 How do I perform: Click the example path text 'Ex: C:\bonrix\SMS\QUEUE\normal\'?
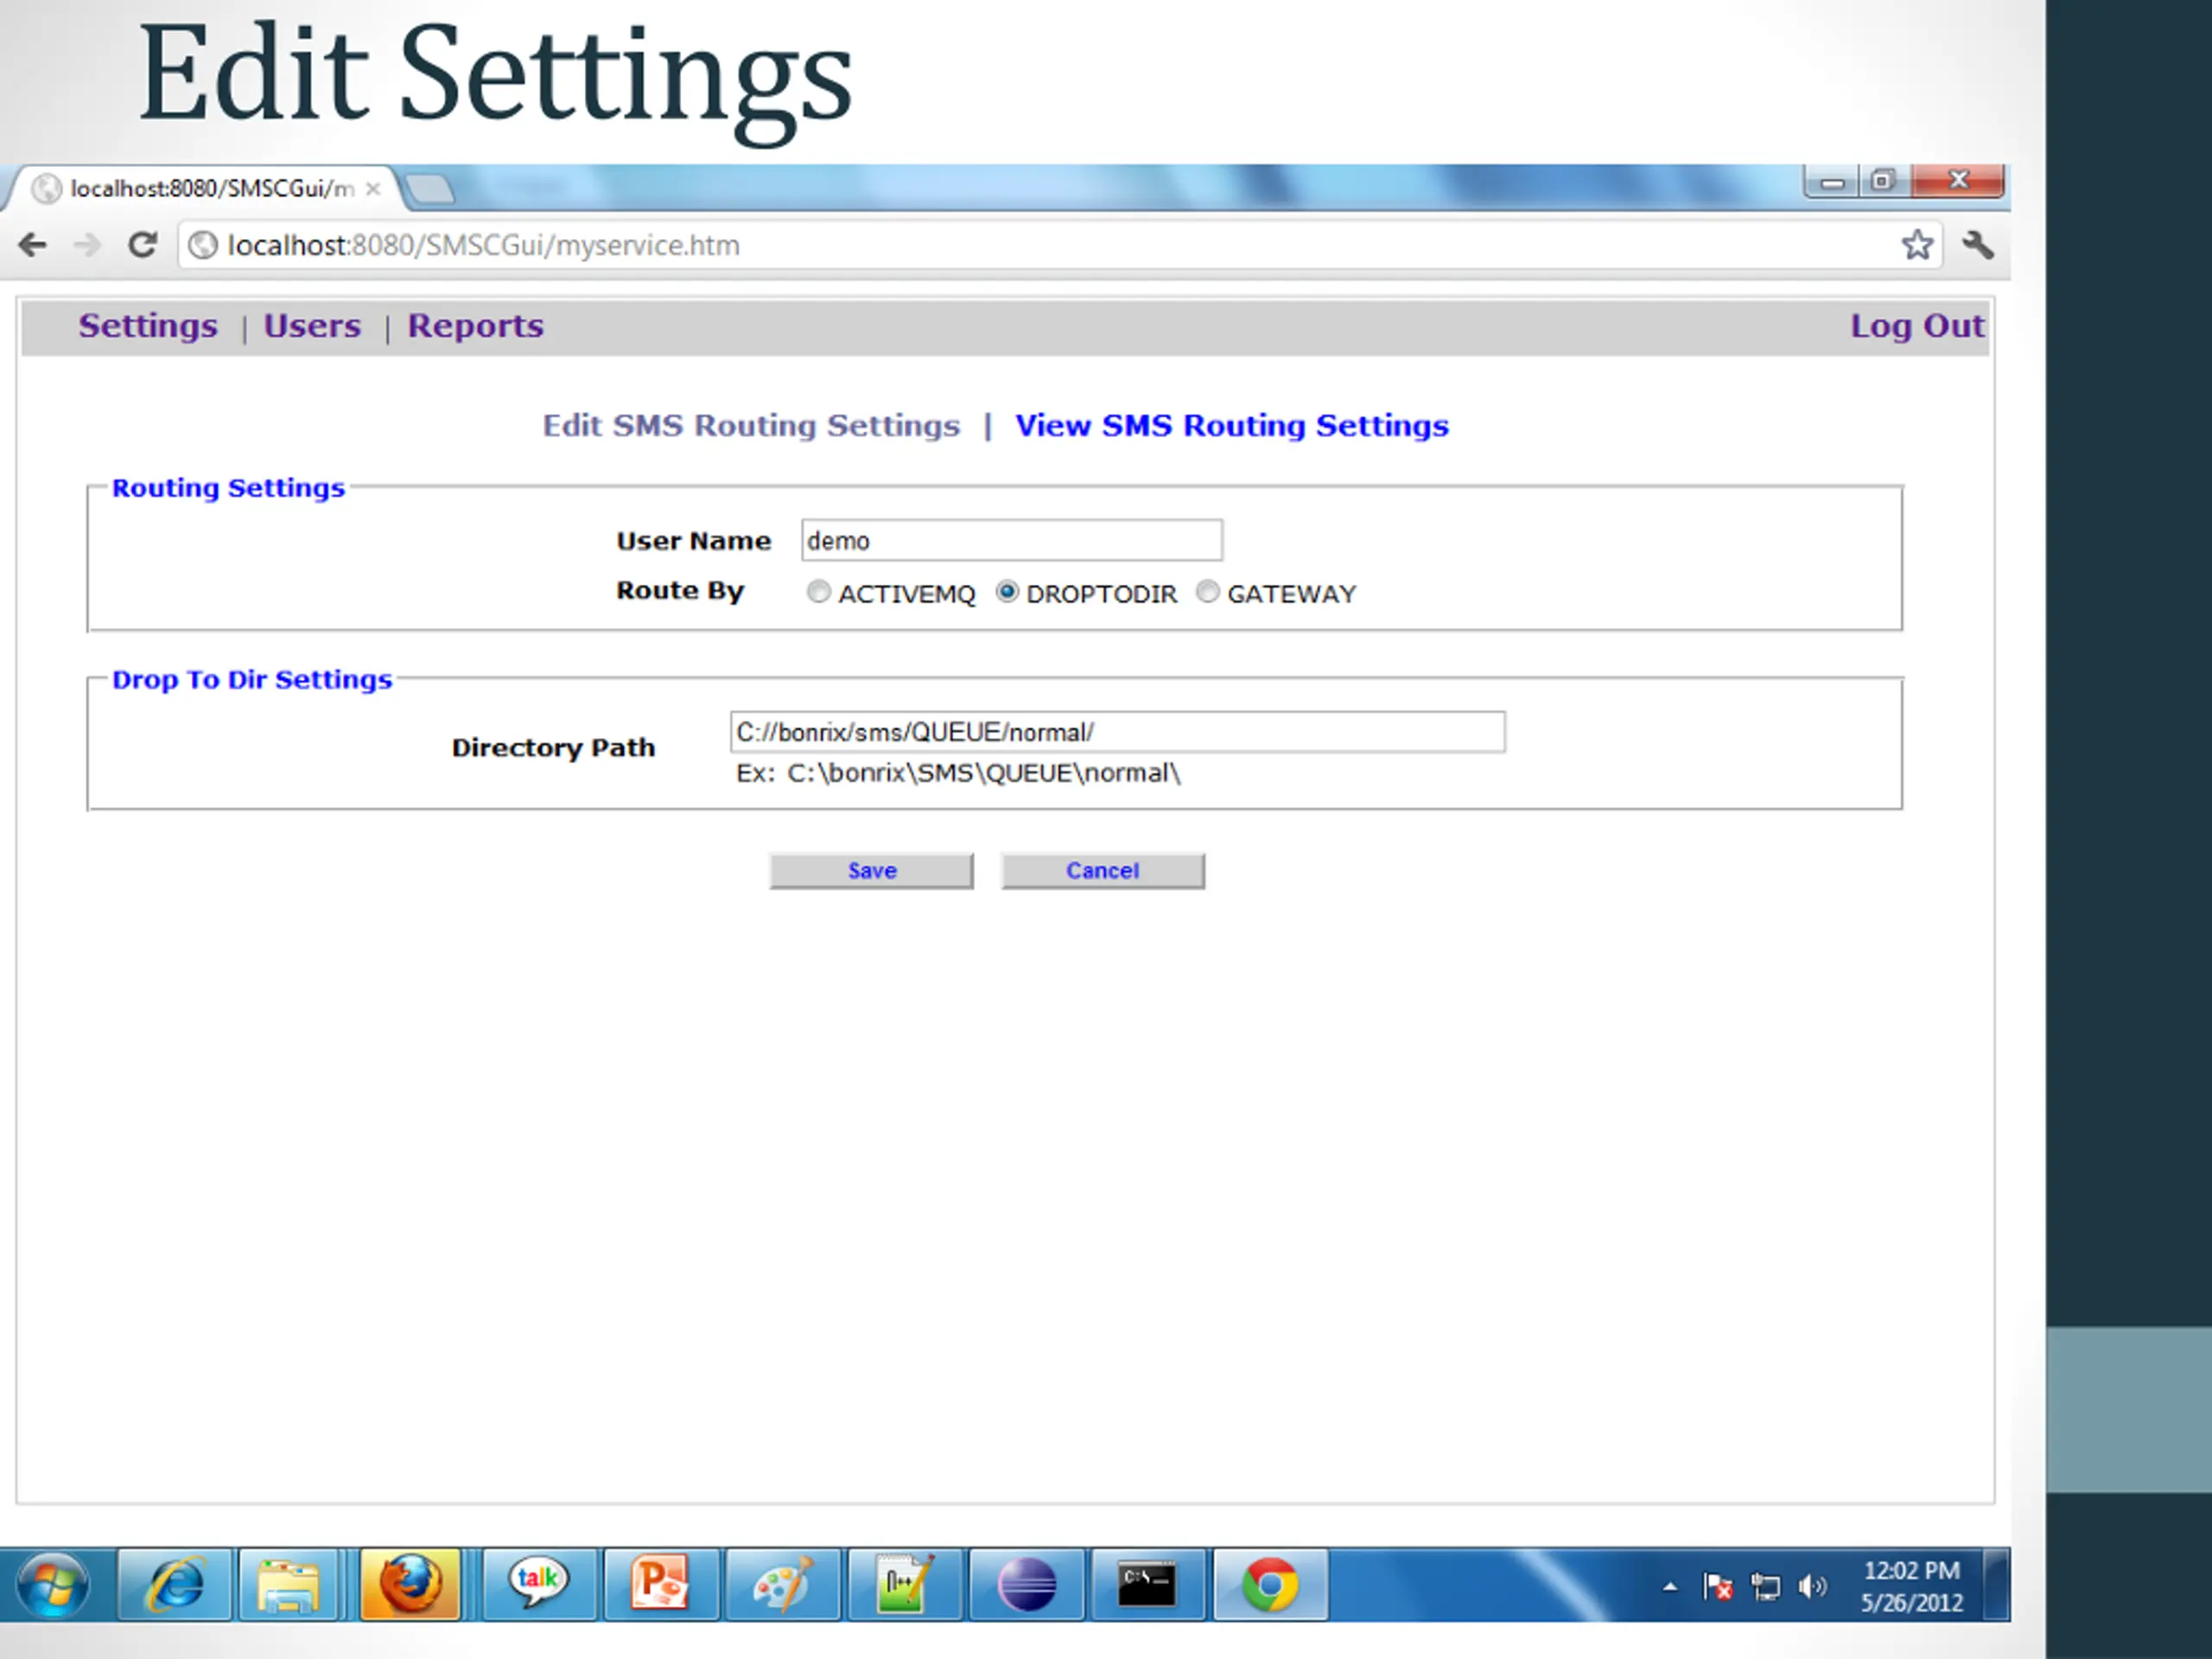958,774
